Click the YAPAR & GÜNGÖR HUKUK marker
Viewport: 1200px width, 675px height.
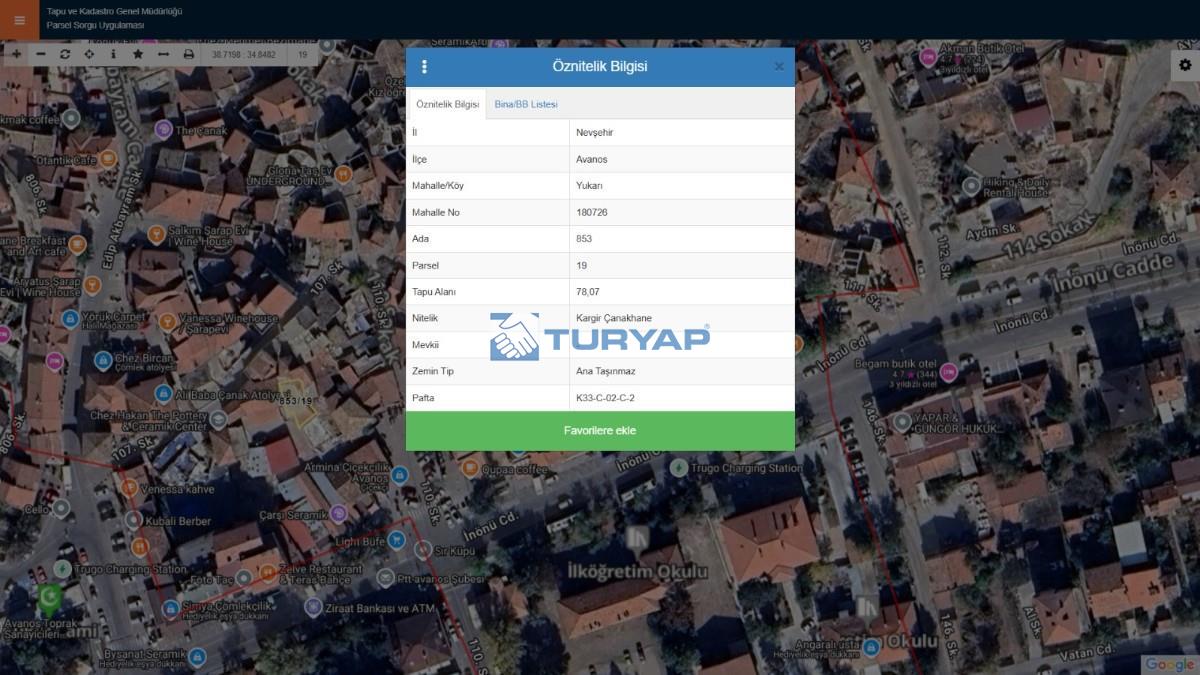coord(902,422)
